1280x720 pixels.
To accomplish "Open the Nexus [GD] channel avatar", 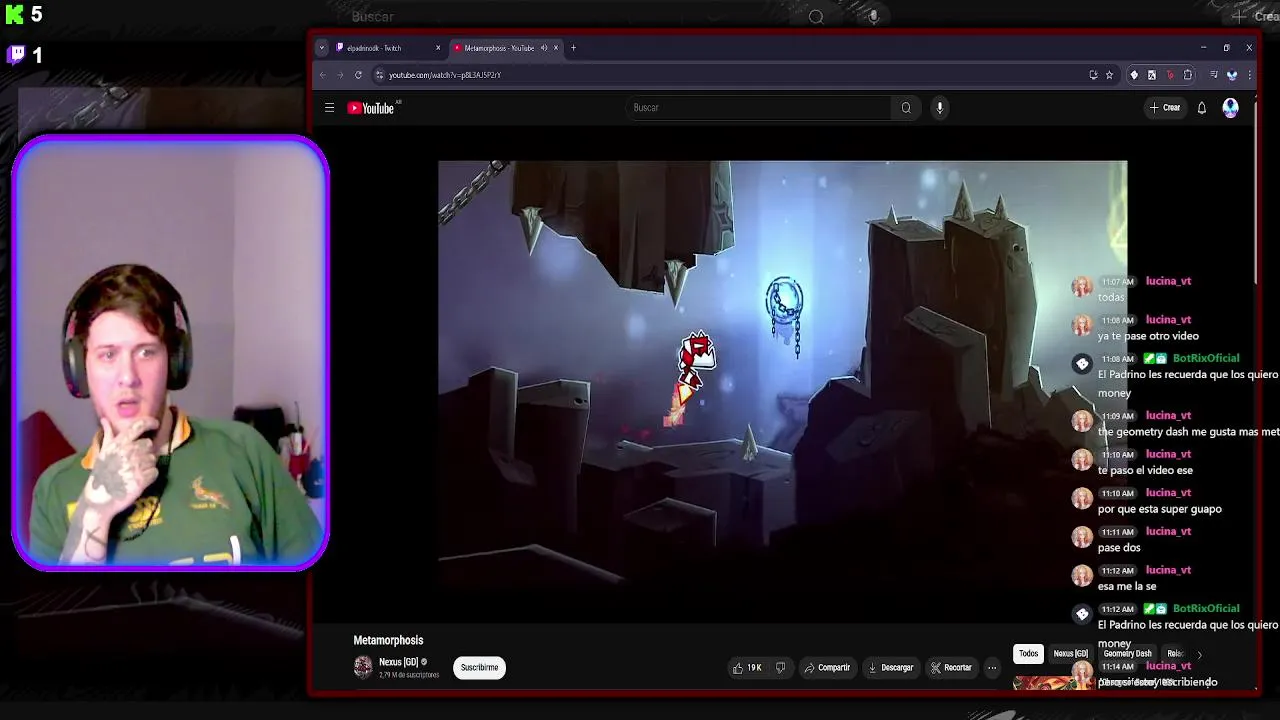I will click(363, 667).
